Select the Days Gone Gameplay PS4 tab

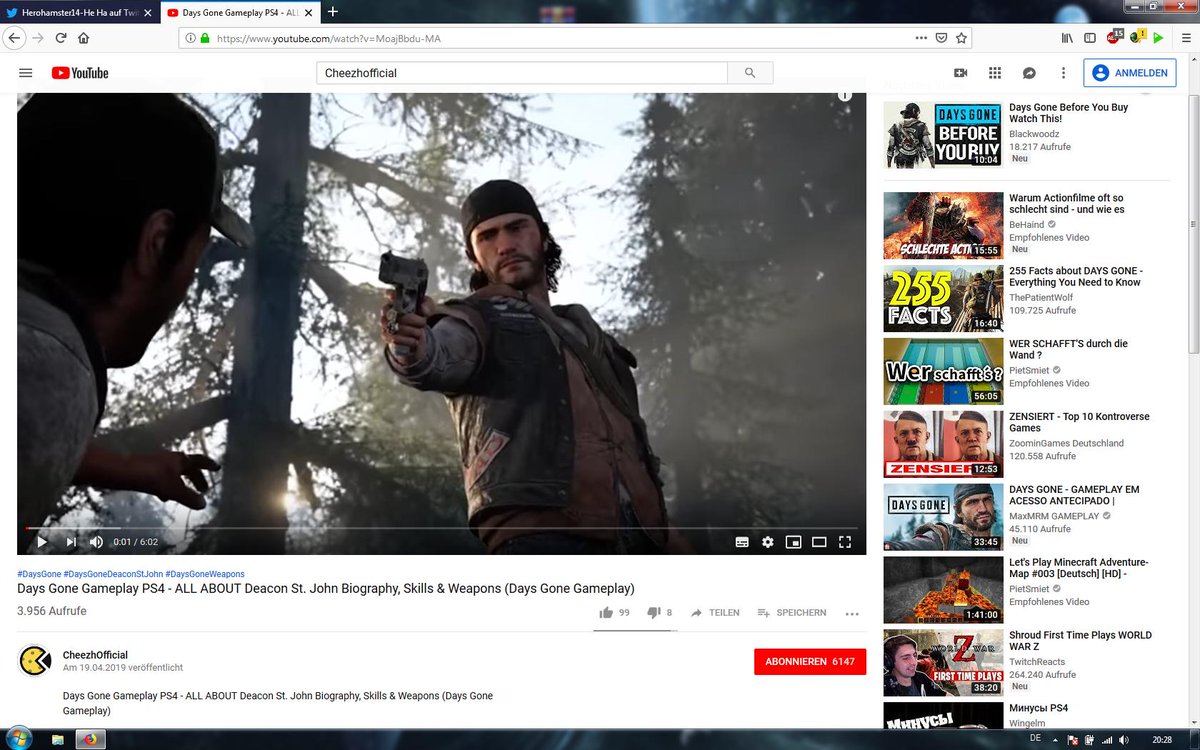(x=239, y=12)
